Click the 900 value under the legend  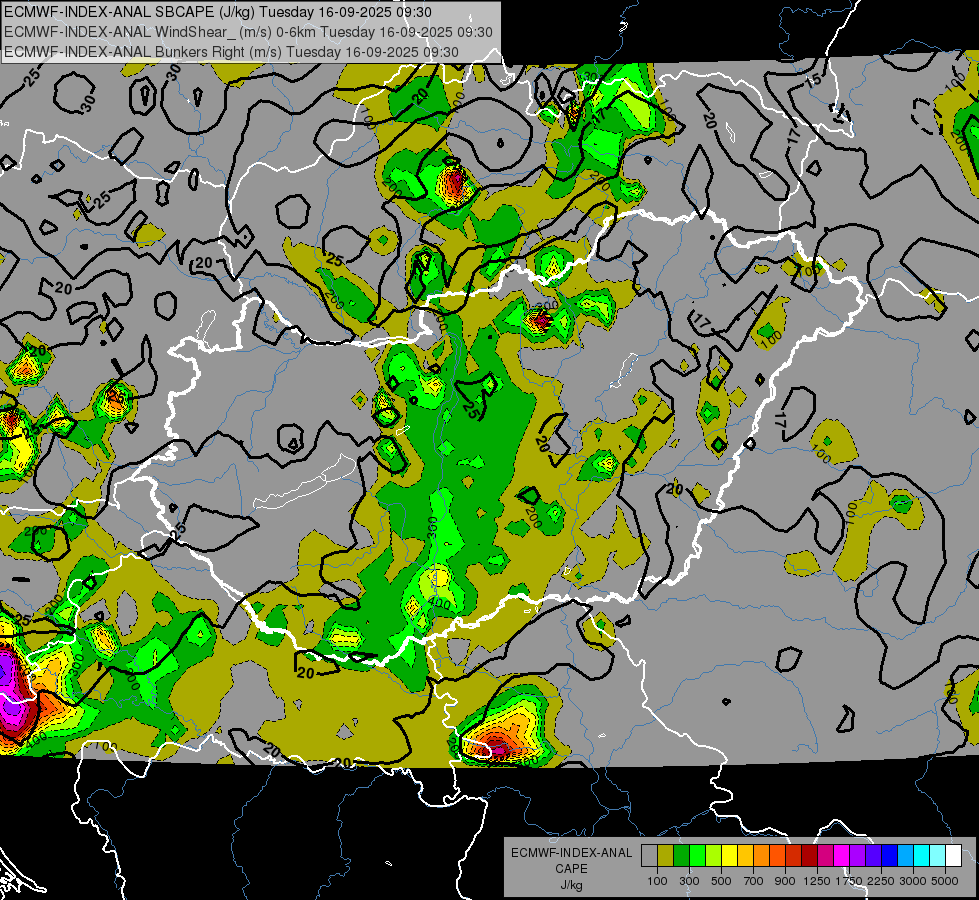785,881
